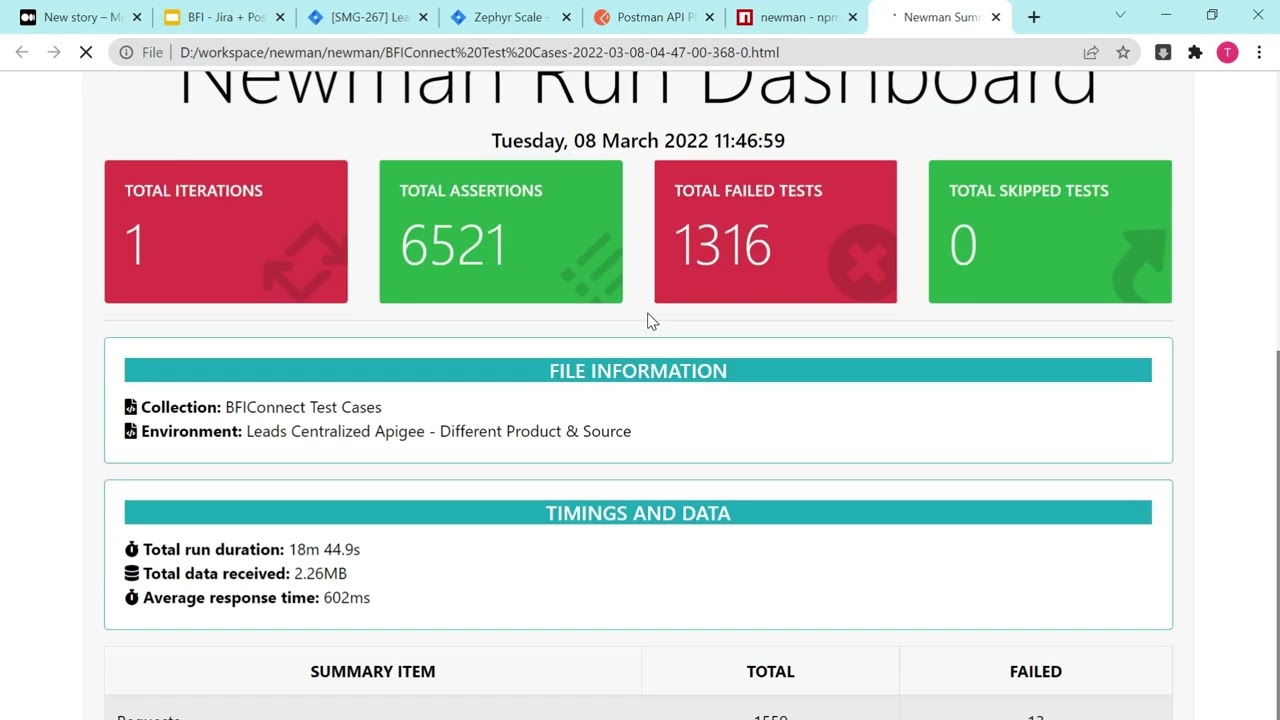Screen dimensions: 1280x720
Task: Click the File Information header
Action: (x=638, y=370)
